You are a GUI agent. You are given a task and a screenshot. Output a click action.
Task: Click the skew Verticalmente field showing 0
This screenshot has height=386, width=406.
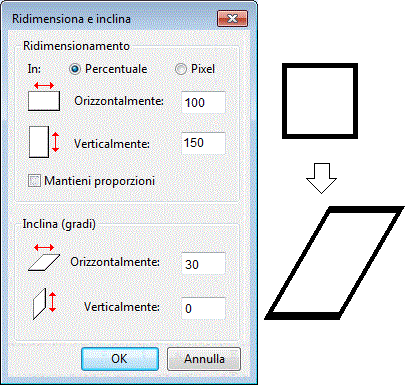(203, 308)
